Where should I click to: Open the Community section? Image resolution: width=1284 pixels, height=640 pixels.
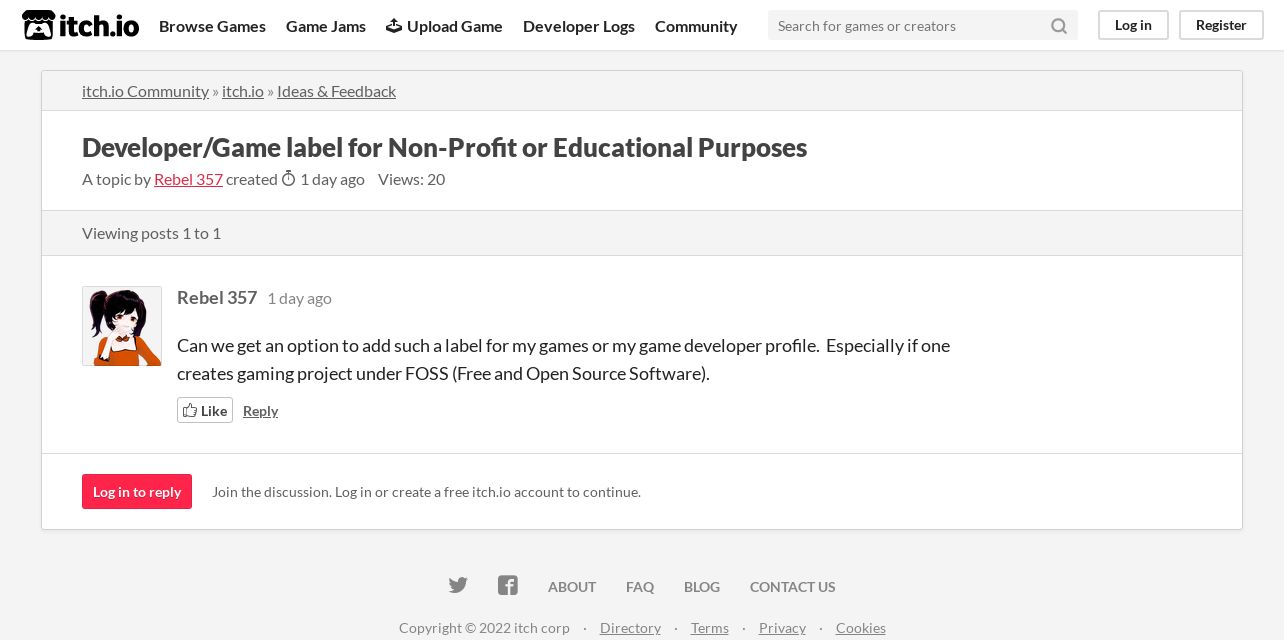(x=696, y=26)
